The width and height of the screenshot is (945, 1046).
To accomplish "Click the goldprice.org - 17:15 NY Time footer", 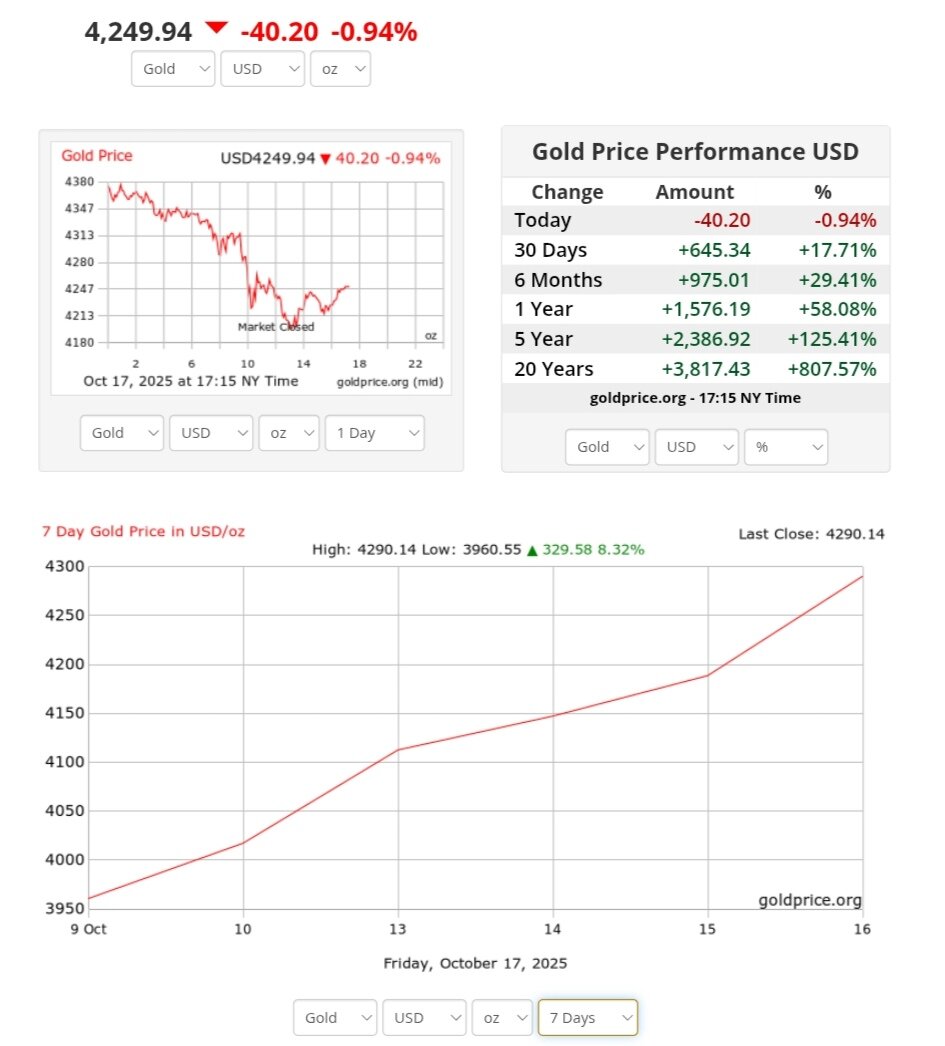I will [695, 398].
